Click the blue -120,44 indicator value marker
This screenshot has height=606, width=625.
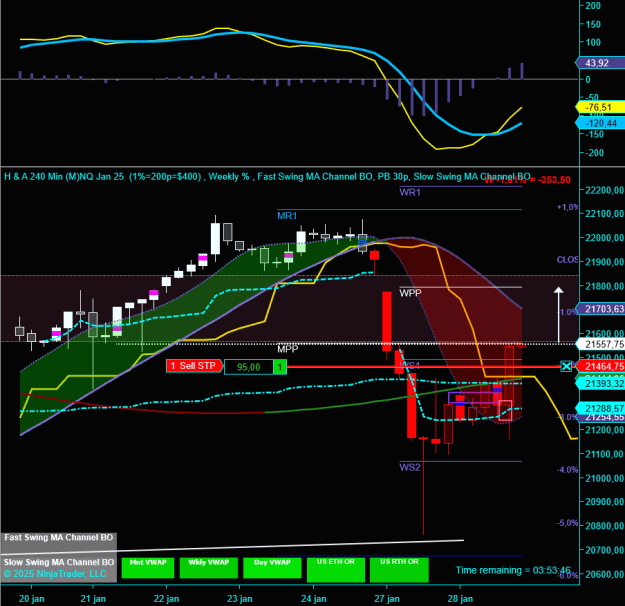(600, 123)
